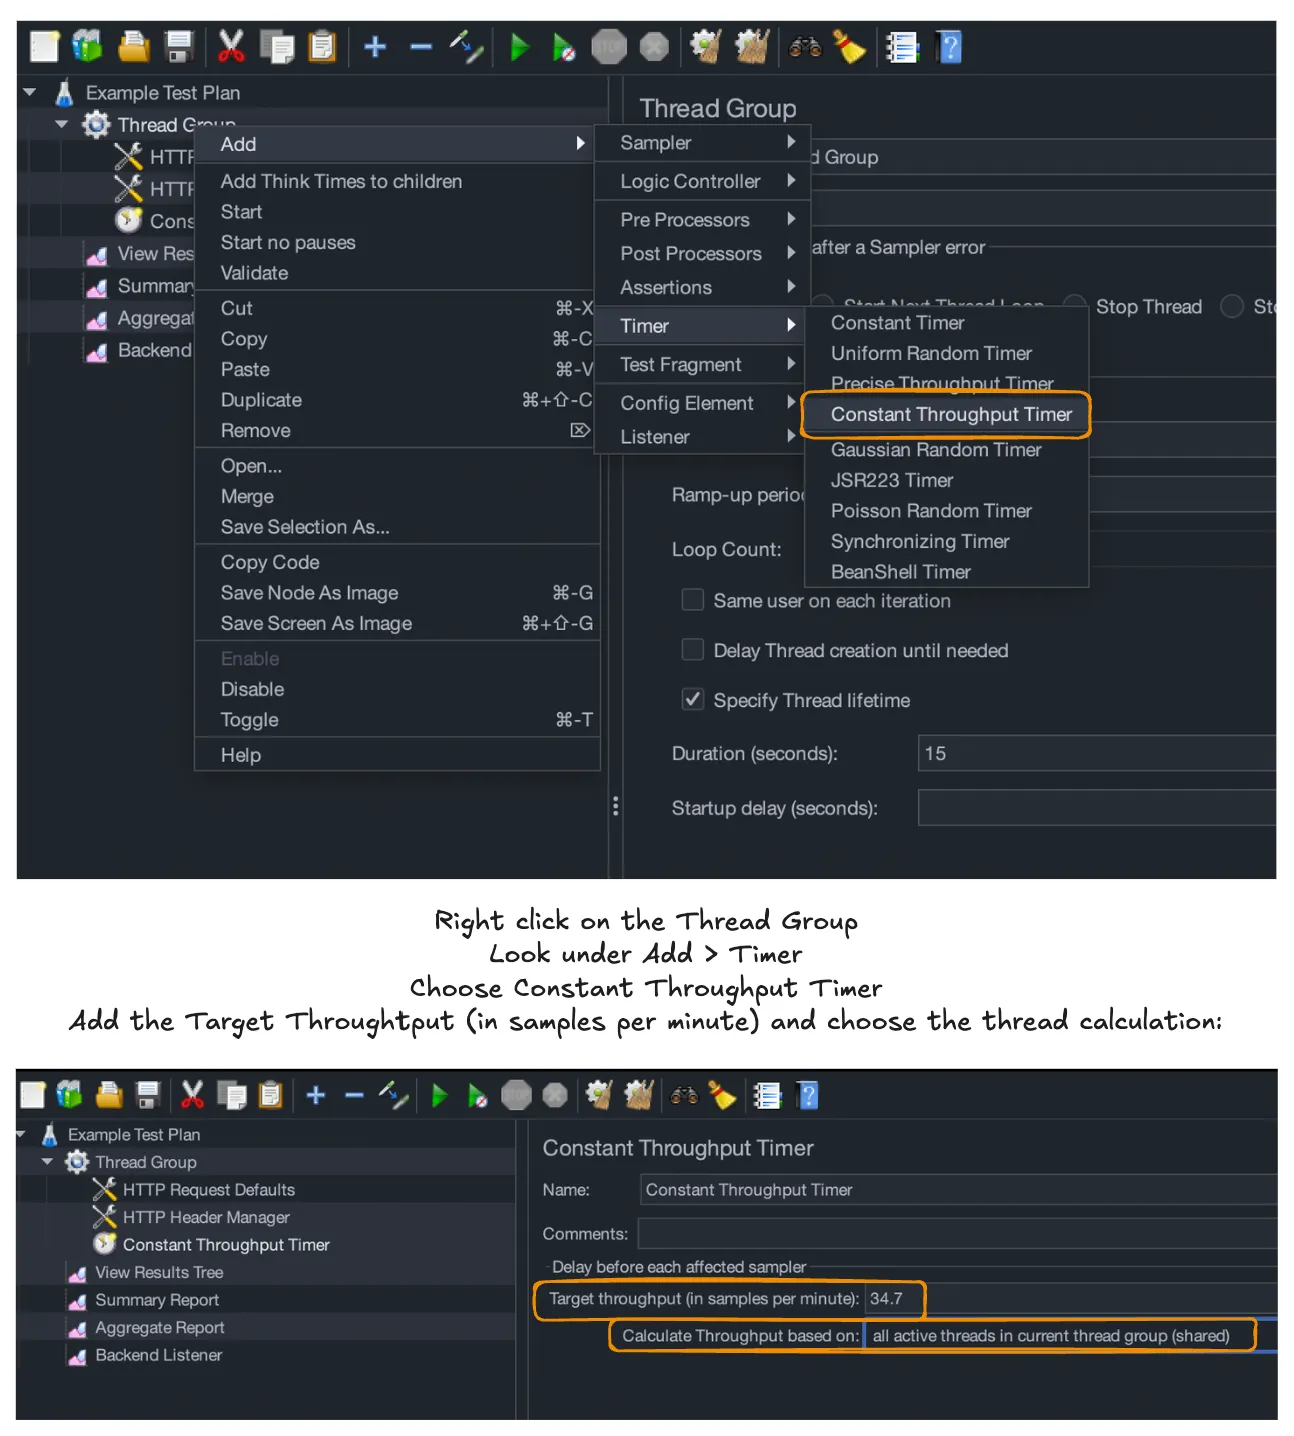This screenshot has height=1436, width=1294.
Task: Open the Calculate Throughput based on dropdown
Action: coord(1070,1336)
